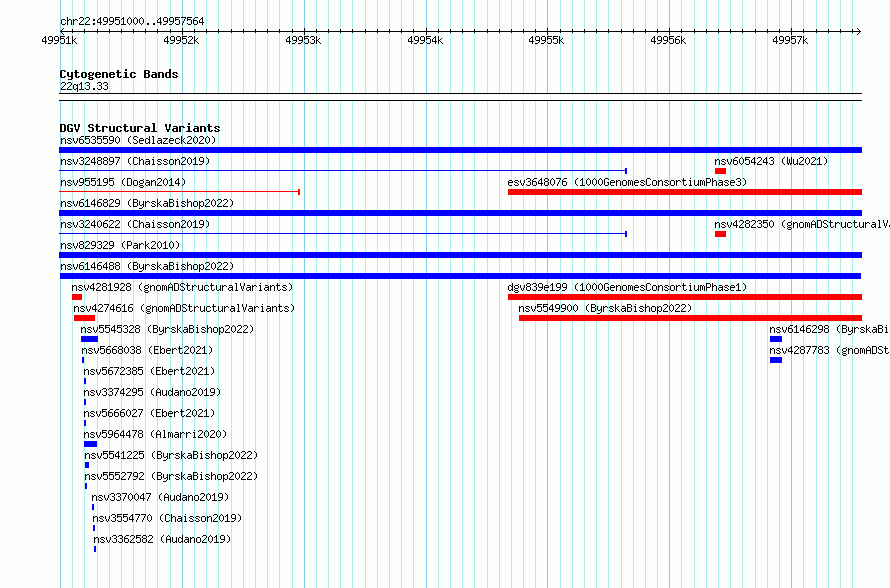The image size is (890, 588).
Task: Click the 49954k ruler label
Action: coord(425,40)
